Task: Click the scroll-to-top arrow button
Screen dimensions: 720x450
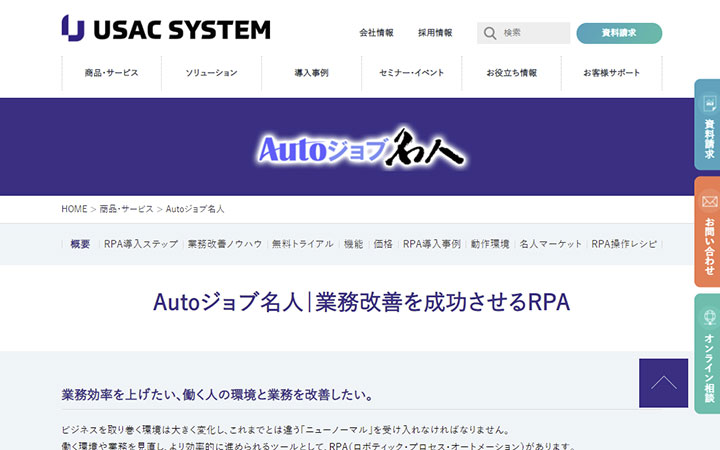Action: click(x=664, y=383)
